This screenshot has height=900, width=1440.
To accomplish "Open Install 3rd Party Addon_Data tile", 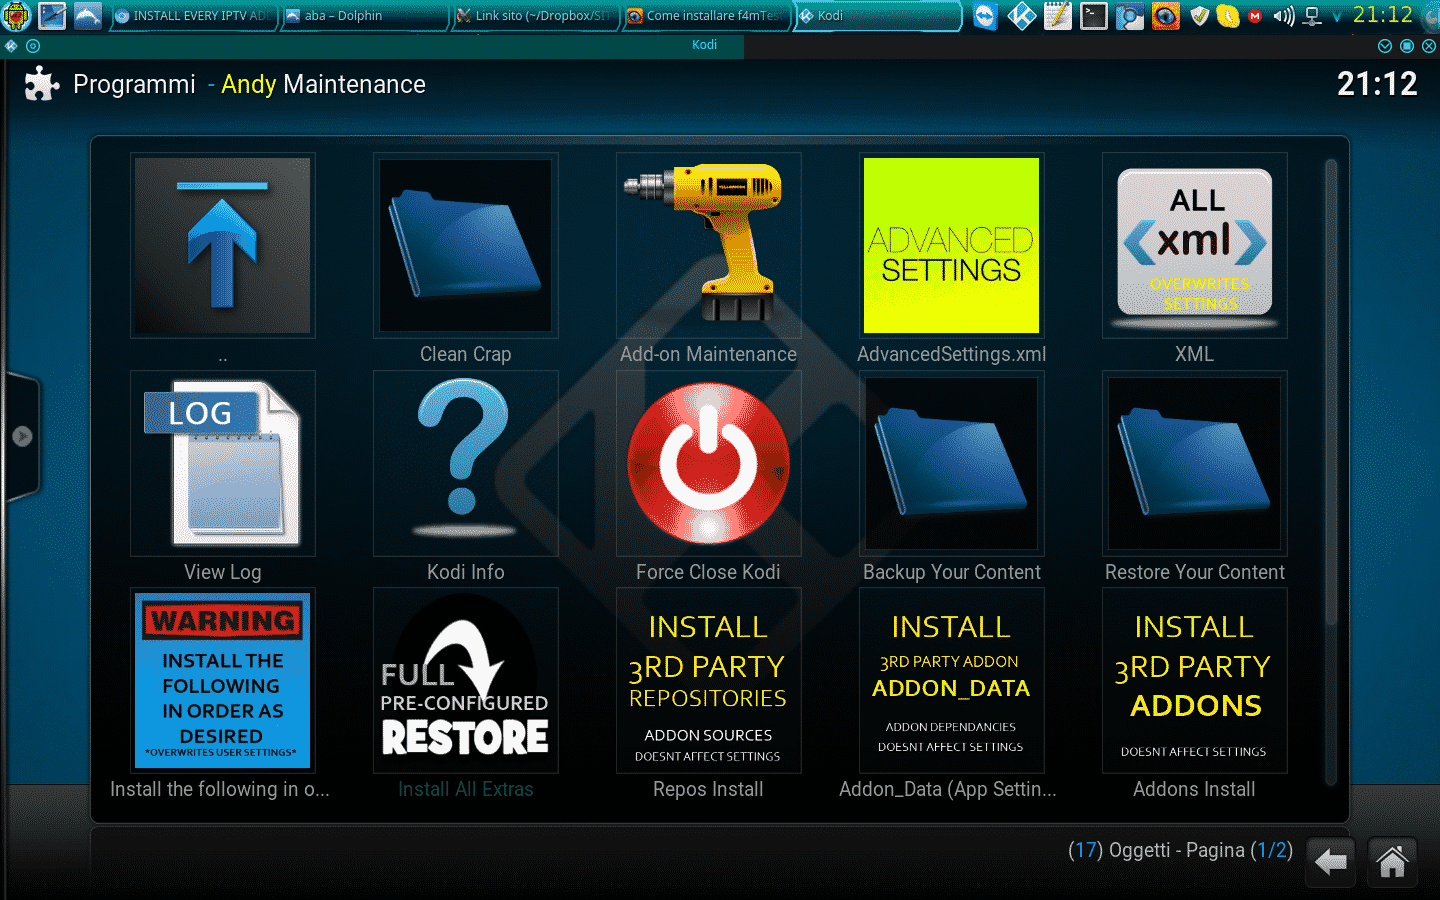I will pyautogui.click(x=952, y=680).
